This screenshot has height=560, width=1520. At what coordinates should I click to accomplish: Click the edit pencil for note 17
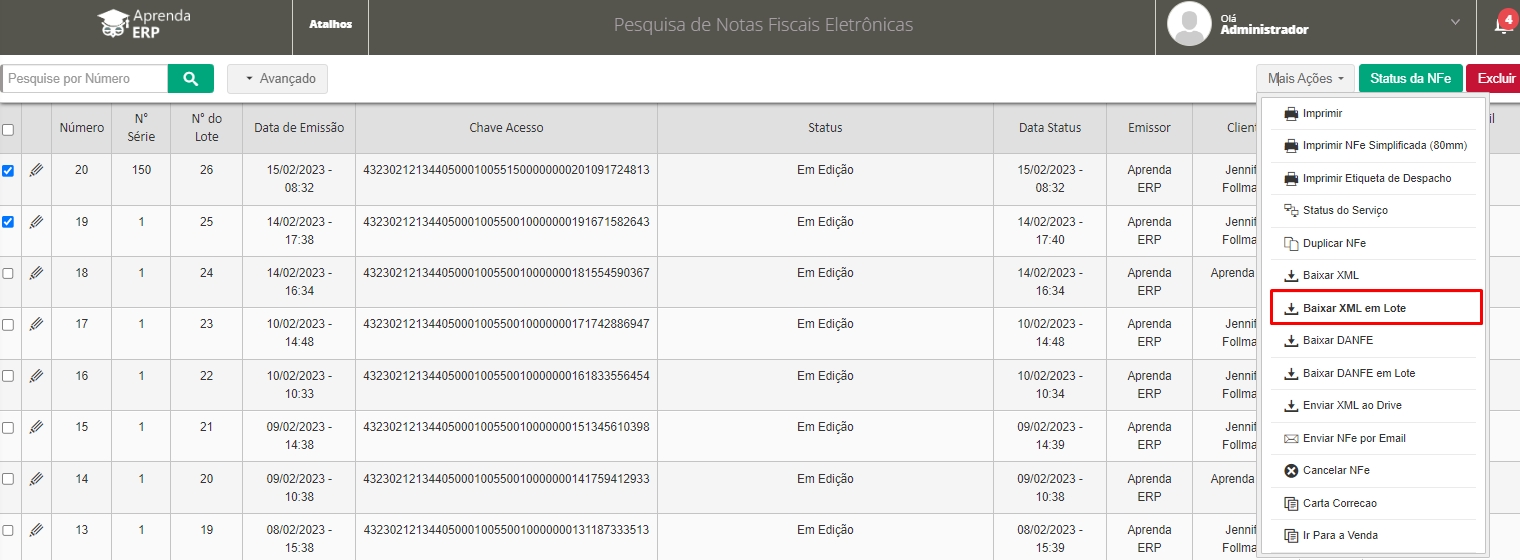click(36, 324)
